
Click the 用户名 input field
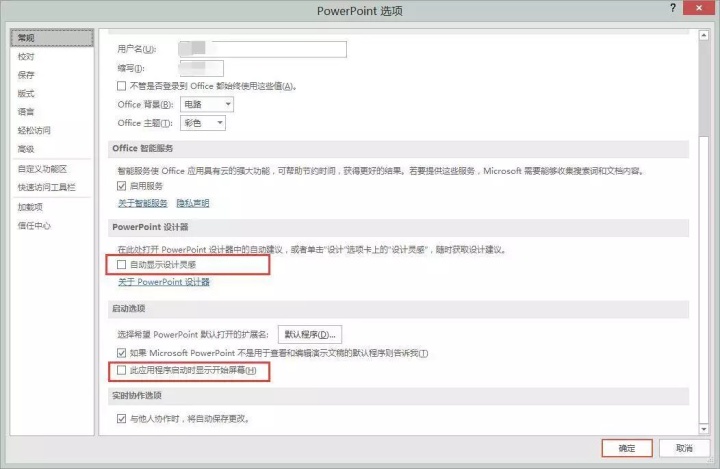[262, 49]
